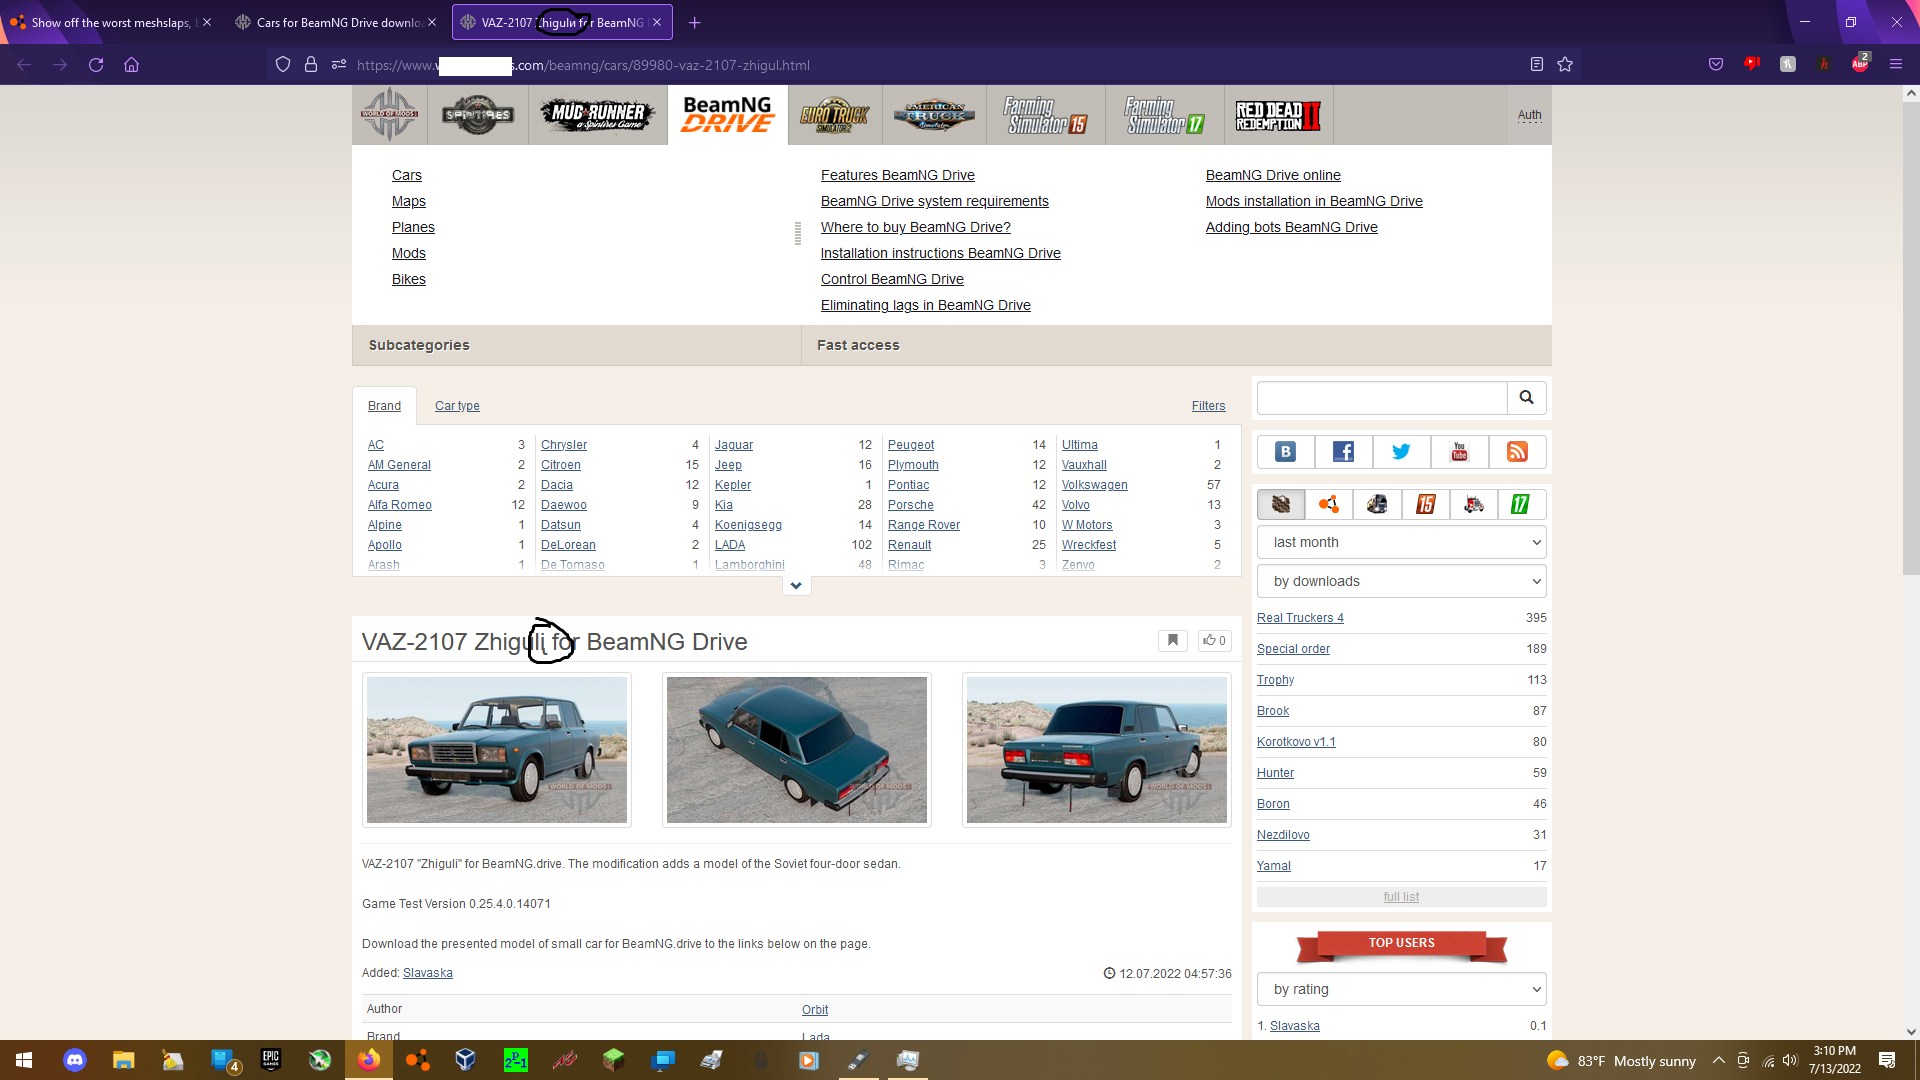The width and height of the screenshot is (1920, 1080).
Task: Open a new browser tab
Action: tap(695, 22)
